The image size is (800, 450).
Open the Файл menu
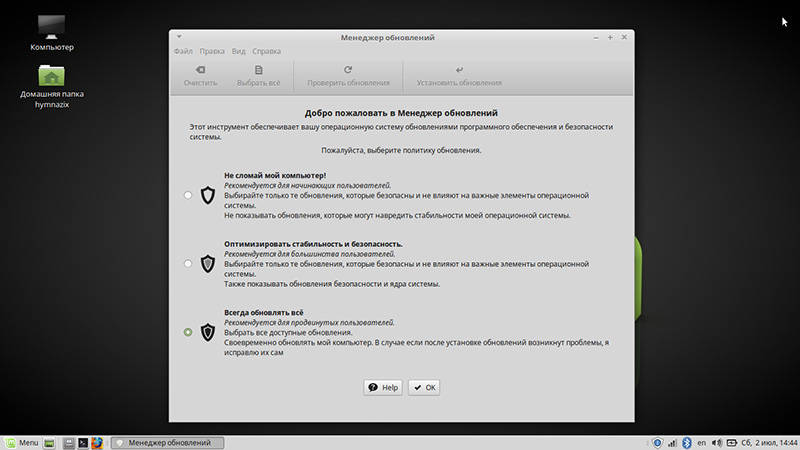pyautogui.click(x=183, y=51)
